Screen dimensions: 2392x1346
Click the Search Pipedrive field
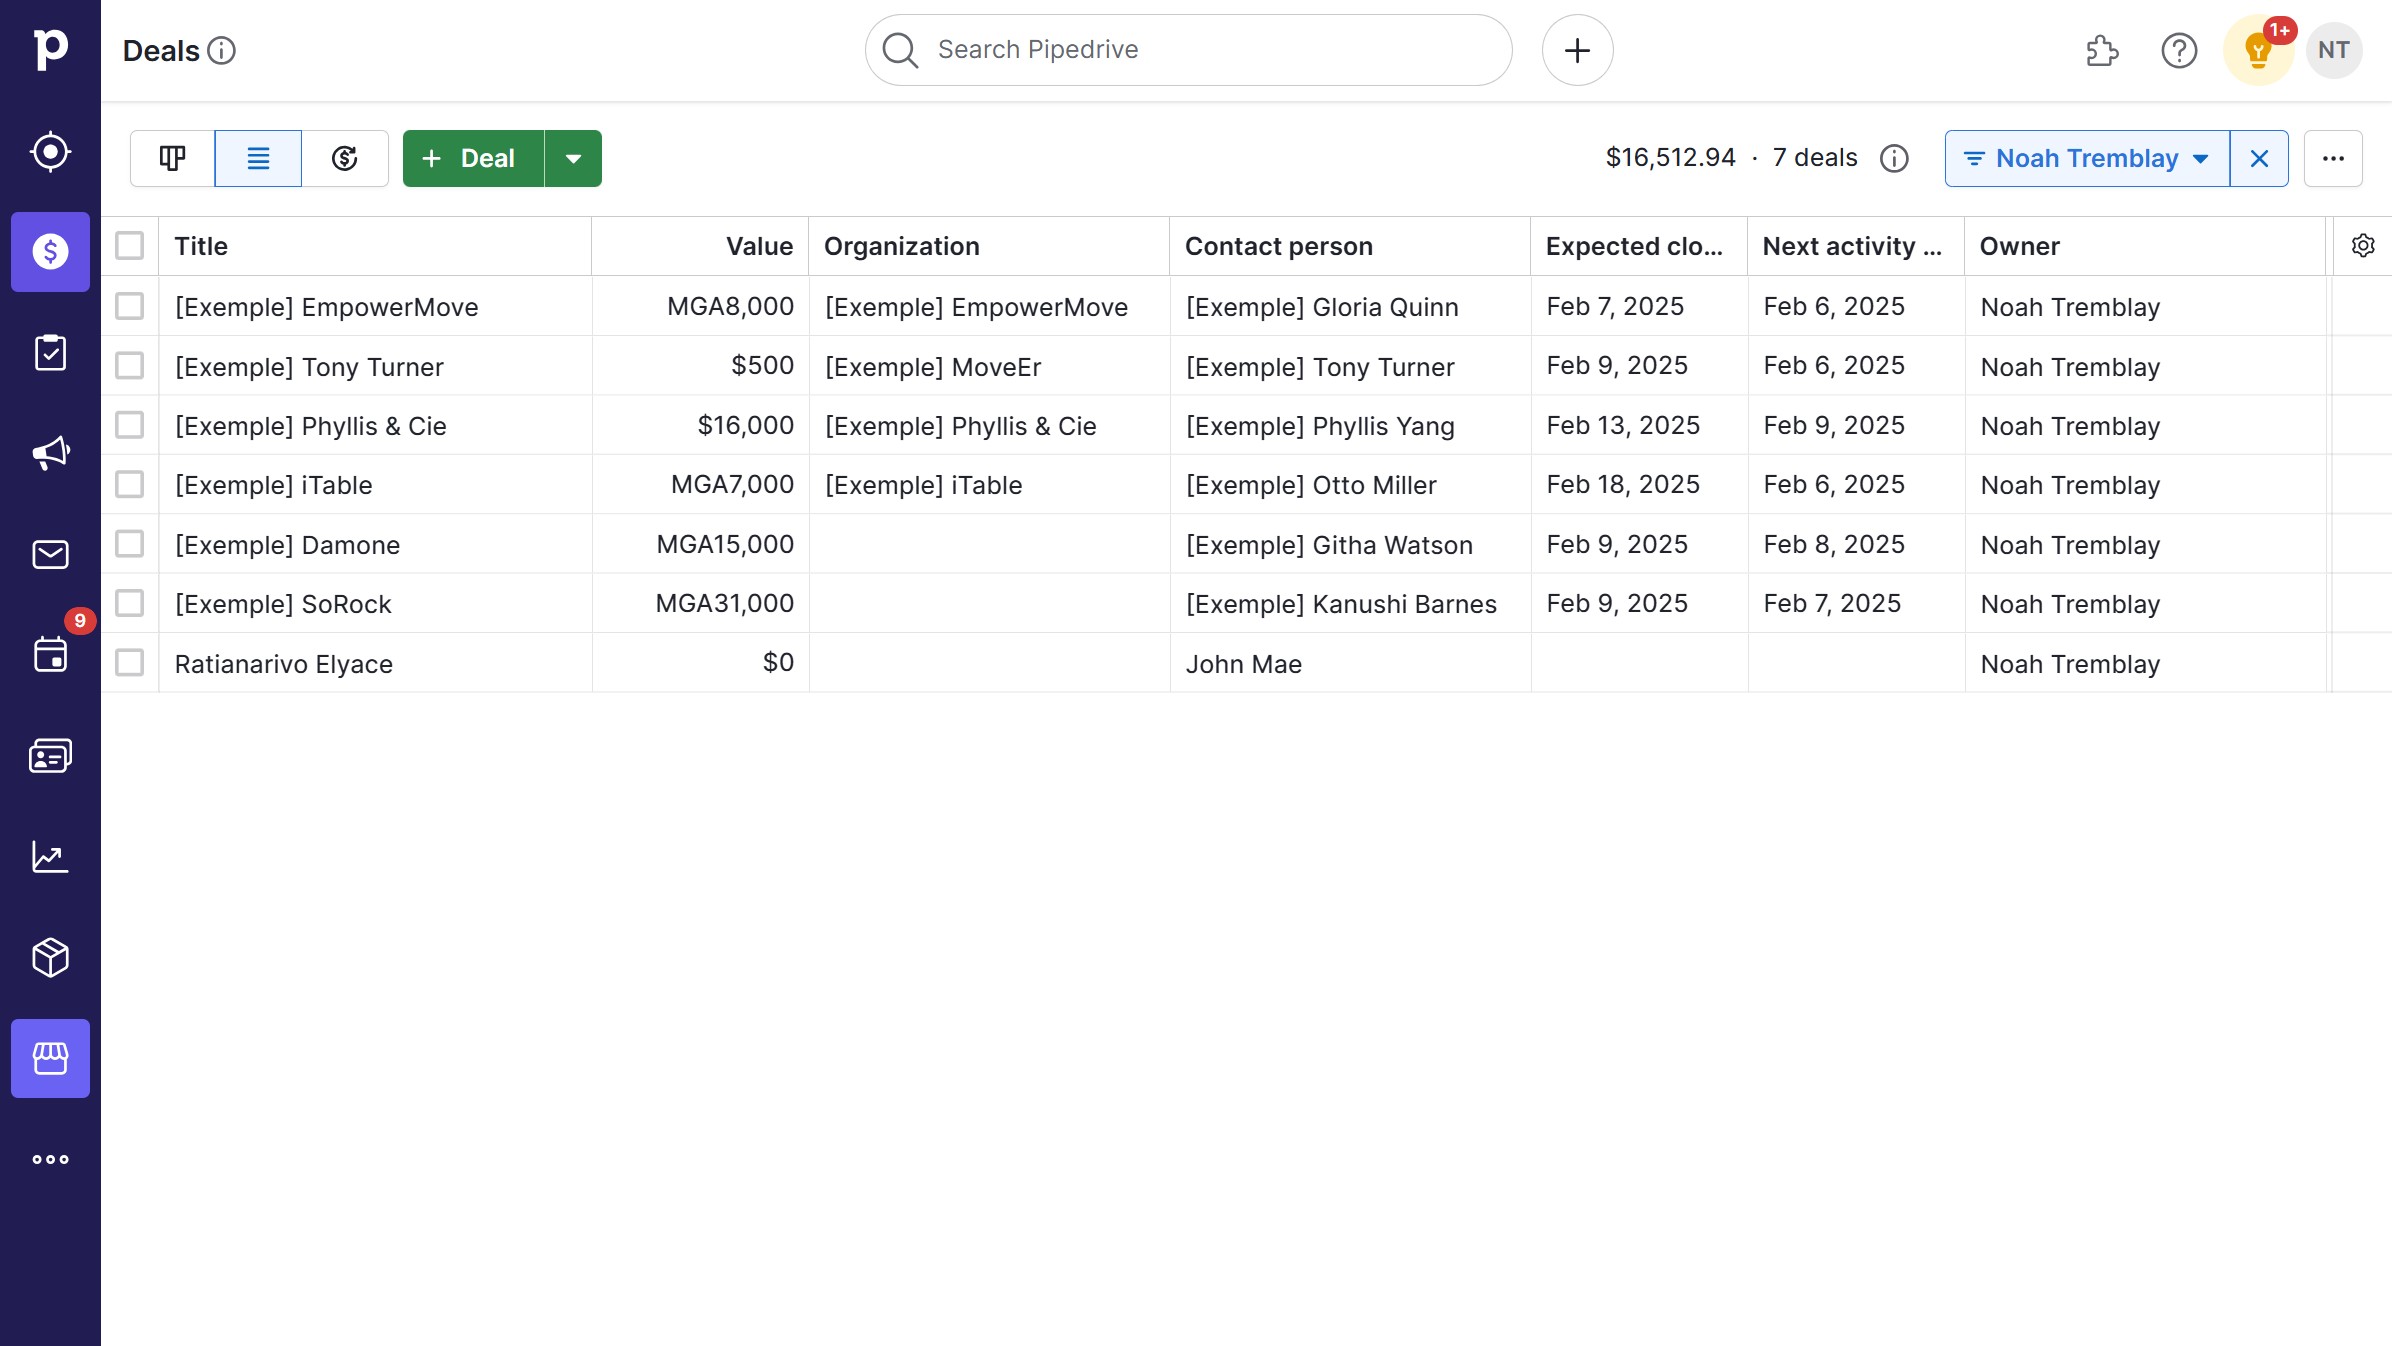[1186, 49]
